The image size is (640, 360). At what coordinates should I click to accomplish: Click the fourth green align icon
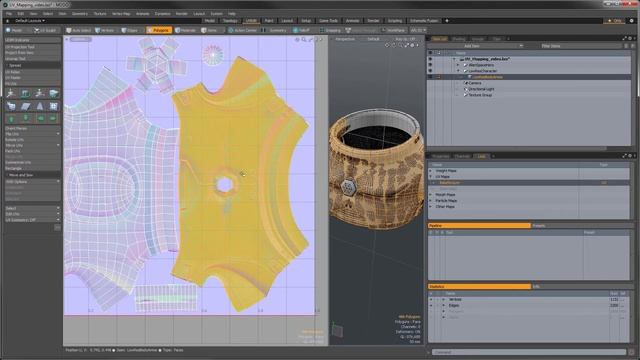point(53,118)
